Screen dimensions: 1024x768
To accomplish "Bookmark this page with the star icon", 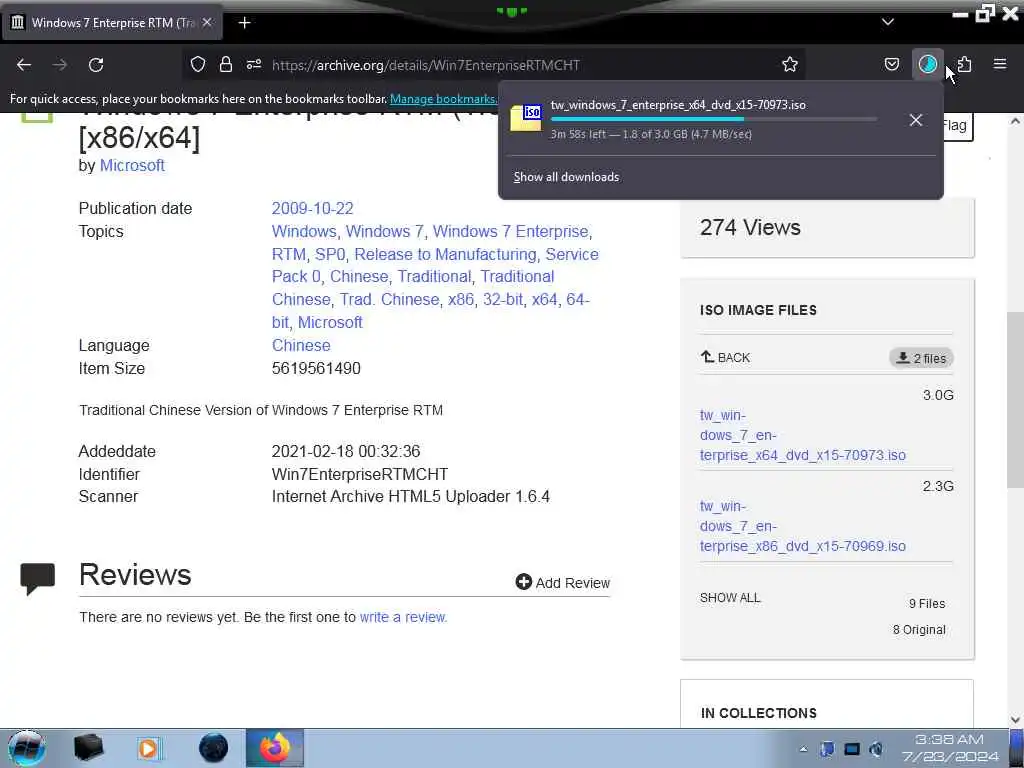I will [x=790, y=64].
